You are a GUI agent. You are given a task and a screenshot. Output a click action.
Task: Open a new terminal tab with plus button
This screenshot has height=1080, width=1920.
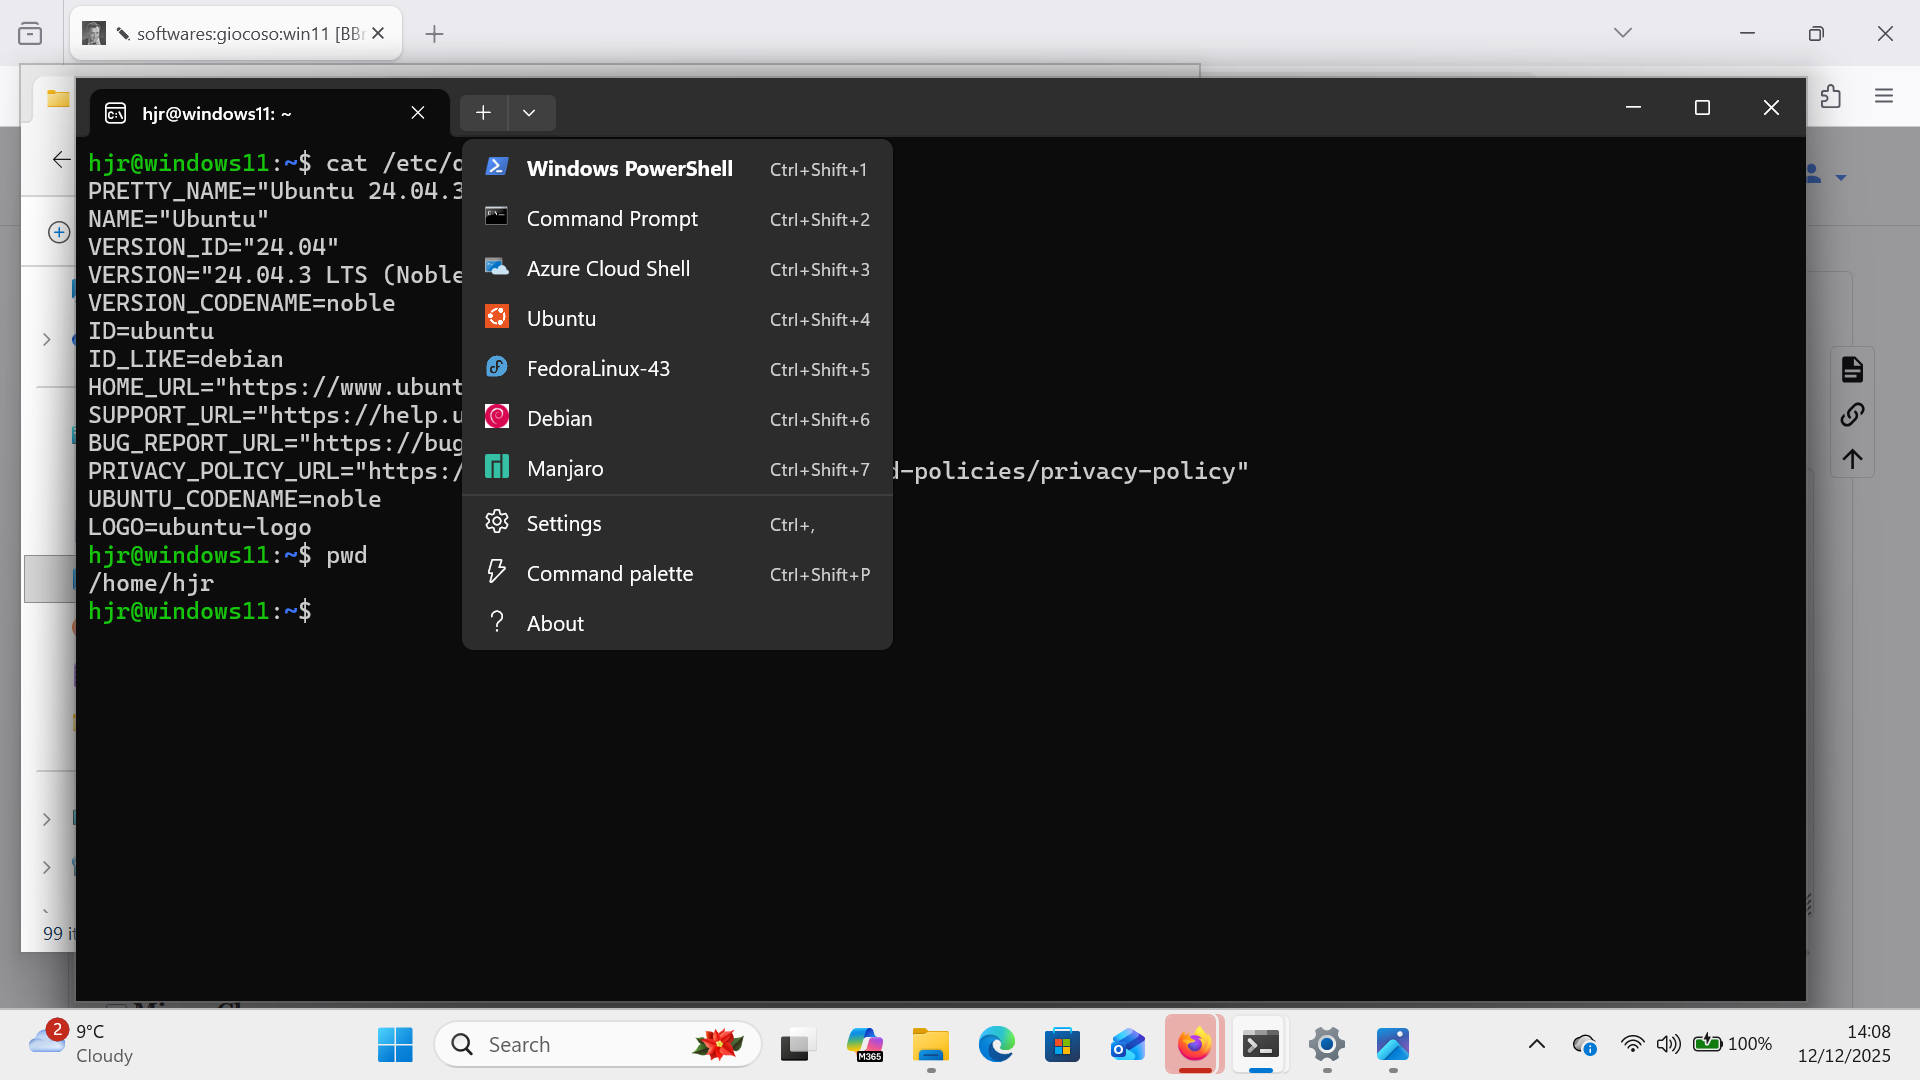pyautogui.click(x=483, y=113)
